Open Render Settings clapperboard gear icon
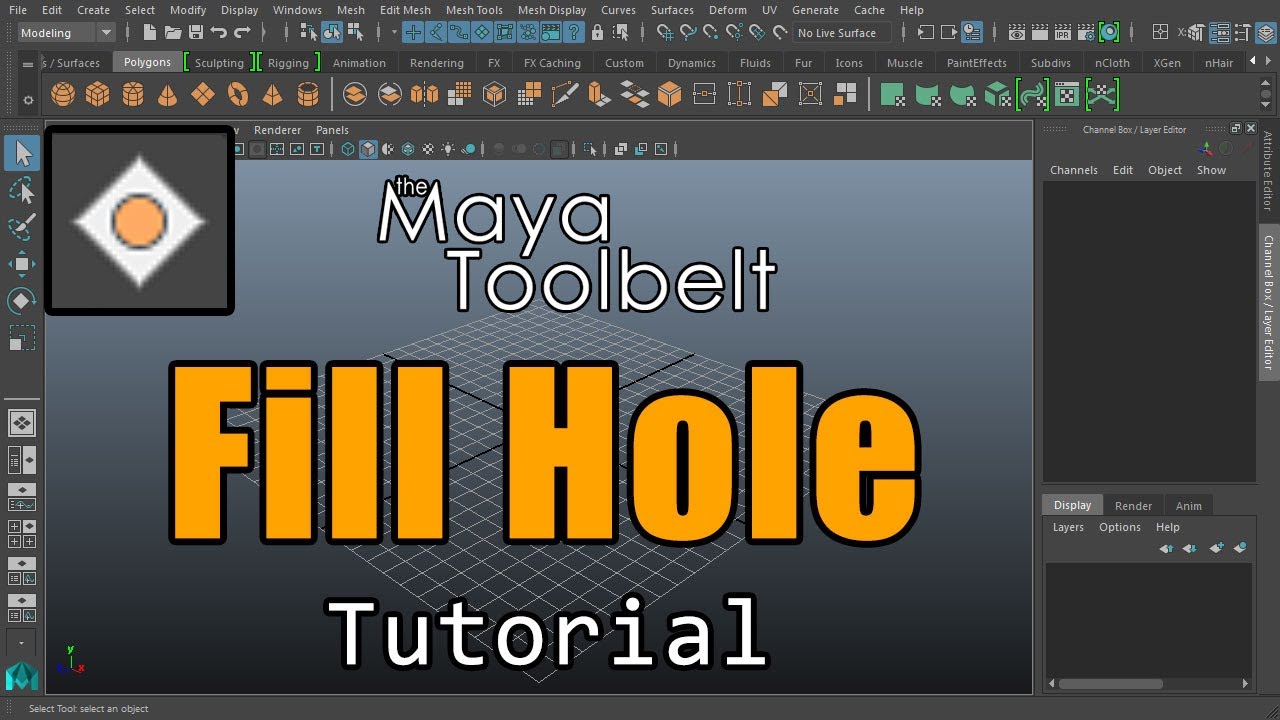Screen dimensions: 1280x720 click(x=1085, y=33)
